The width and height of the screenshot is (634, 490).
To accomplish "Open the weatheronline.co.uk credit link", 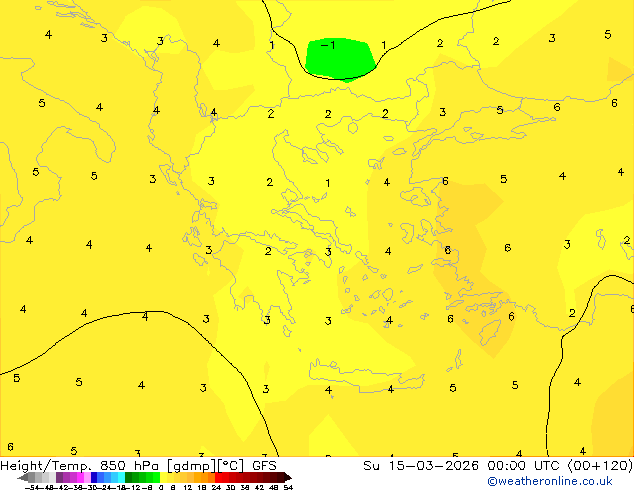I will pos(550,481).
